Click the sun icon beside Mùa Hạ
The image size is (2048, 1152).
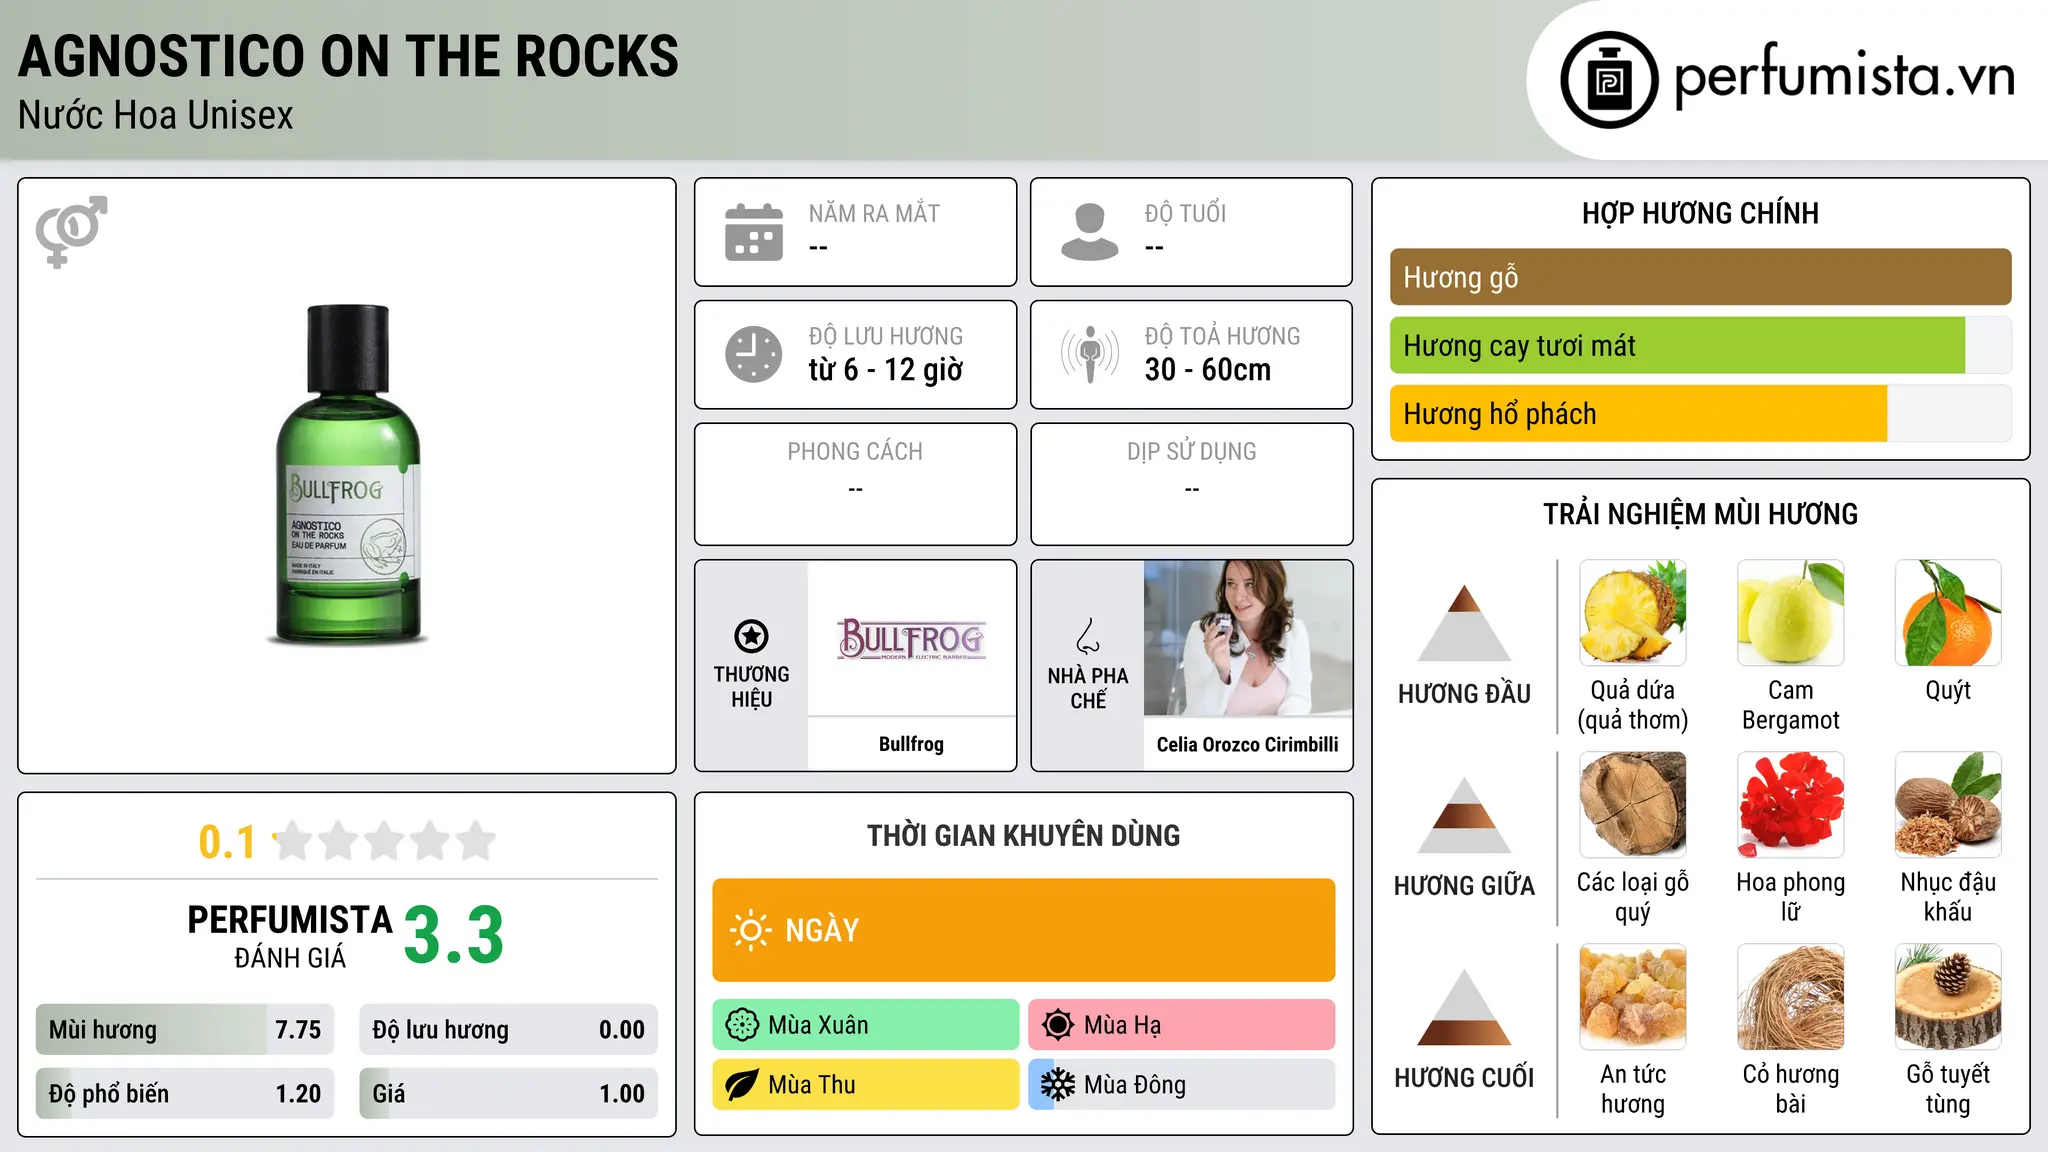1058,1025
